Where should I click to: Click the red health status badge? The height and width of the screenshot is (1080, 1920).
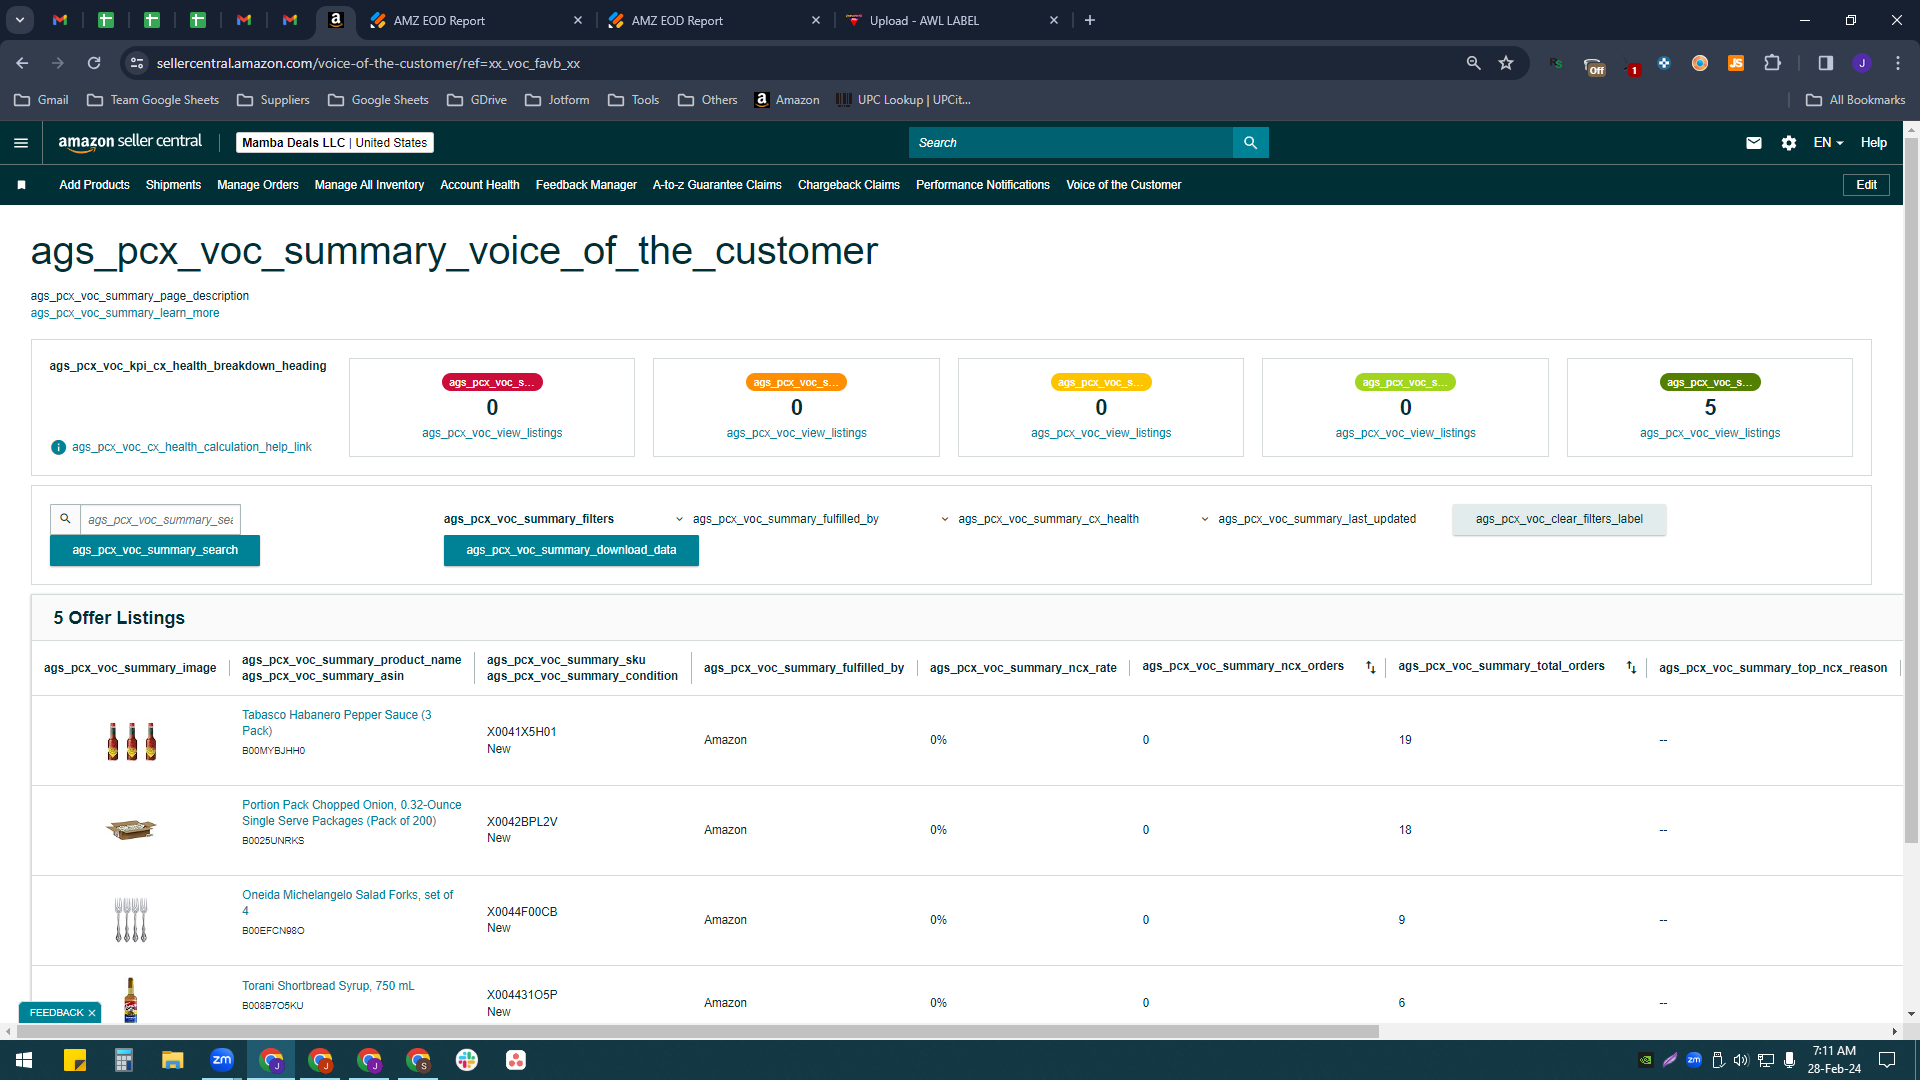point(492,382)
